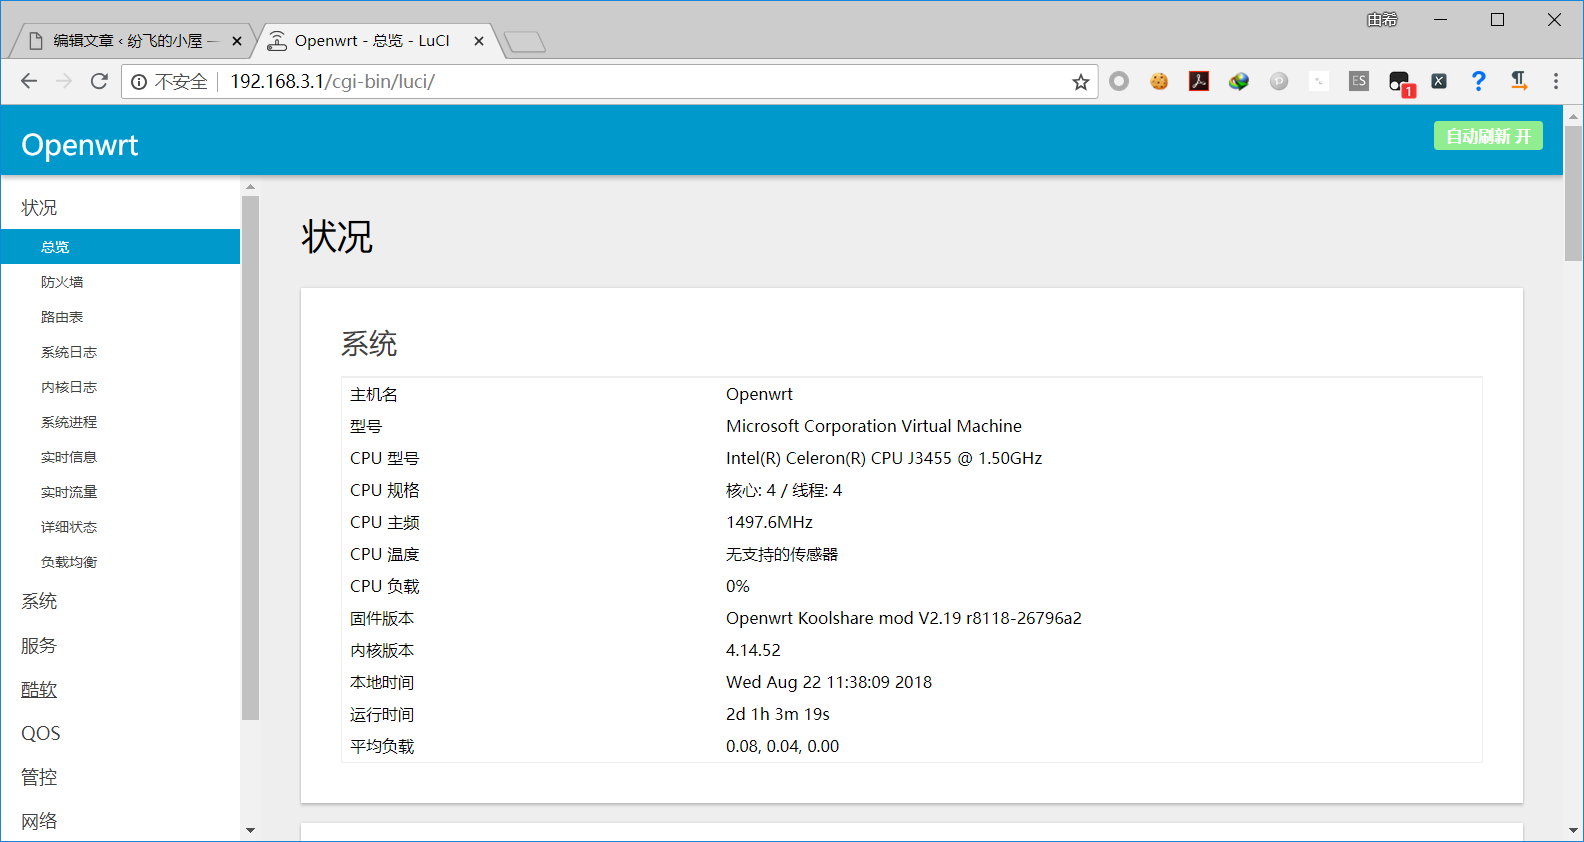
Task: Click the 无支持的传感器 temperature value
Action: 782,554
